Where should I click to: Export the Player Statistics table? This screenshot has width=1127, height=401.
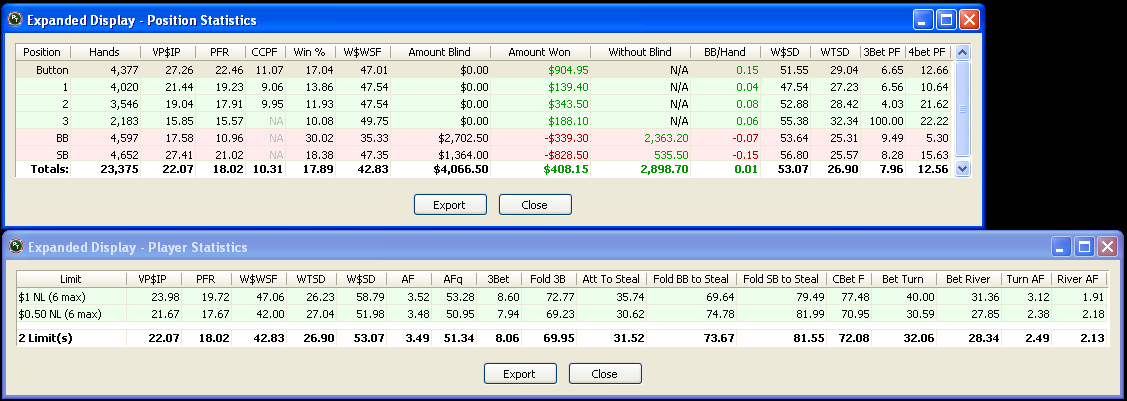pyautogui.click(x=520, y=374)
